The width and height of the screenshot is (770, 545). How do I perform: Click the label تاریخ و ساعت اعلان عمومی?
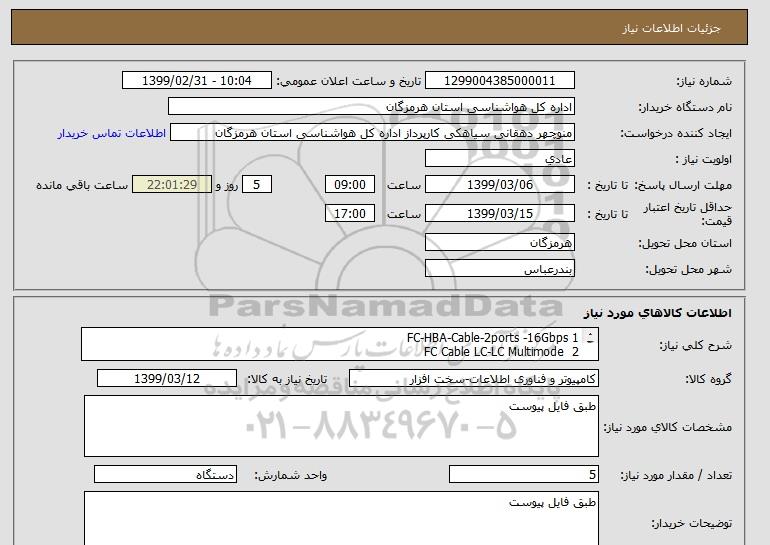click(x=349, y=82)
